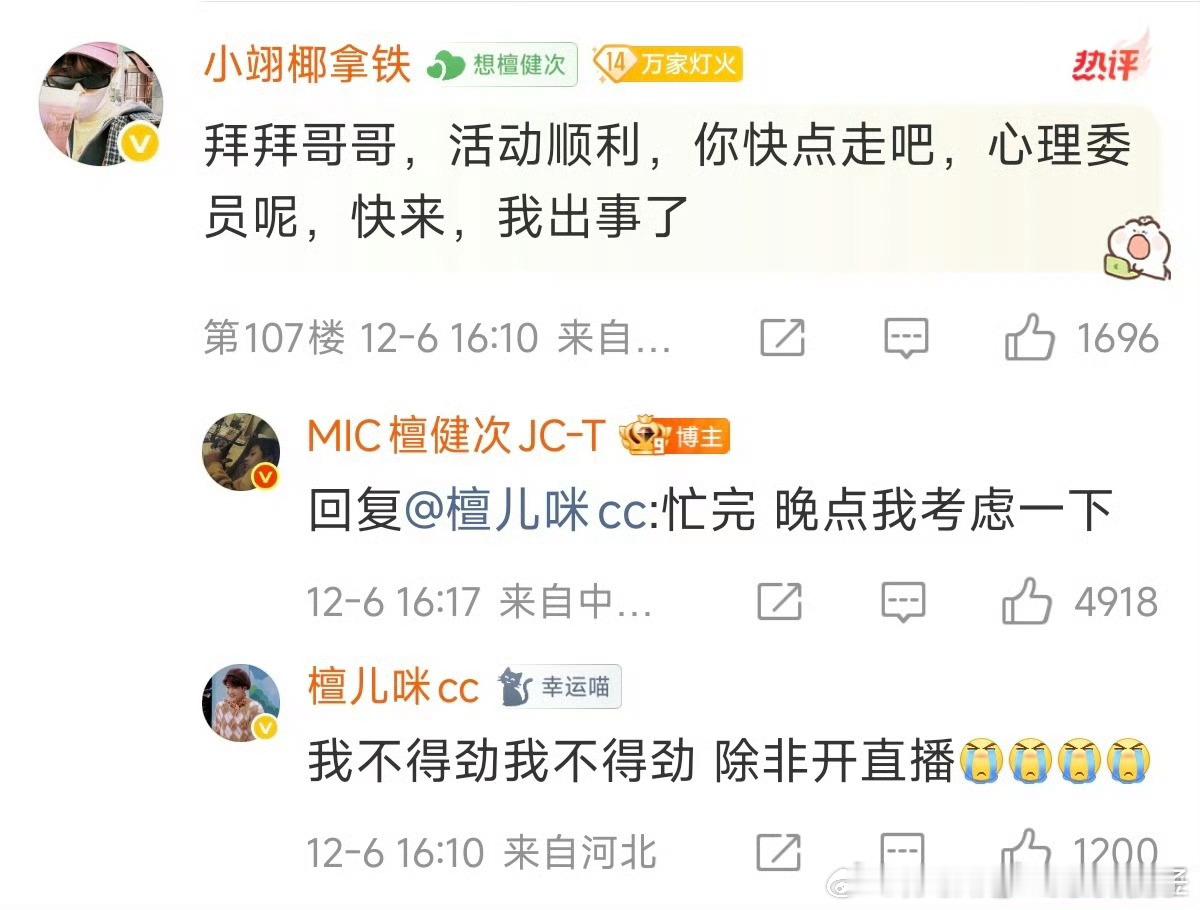The width and height of the screenshot is (1200, 910).
Task: Tap the 幸运喵 cat badge
Action: [x=559, y=687]
